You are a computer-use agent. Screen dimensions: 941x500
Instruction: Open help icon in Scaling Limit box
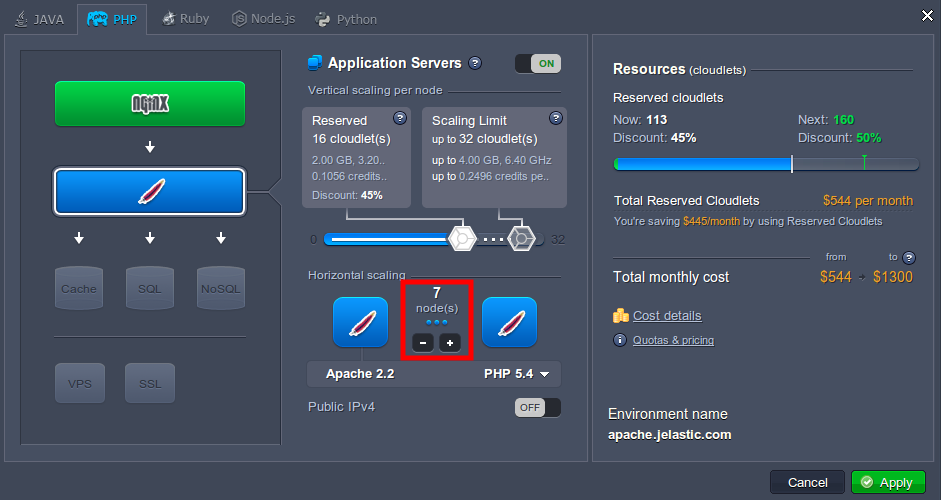coord(556,118)
